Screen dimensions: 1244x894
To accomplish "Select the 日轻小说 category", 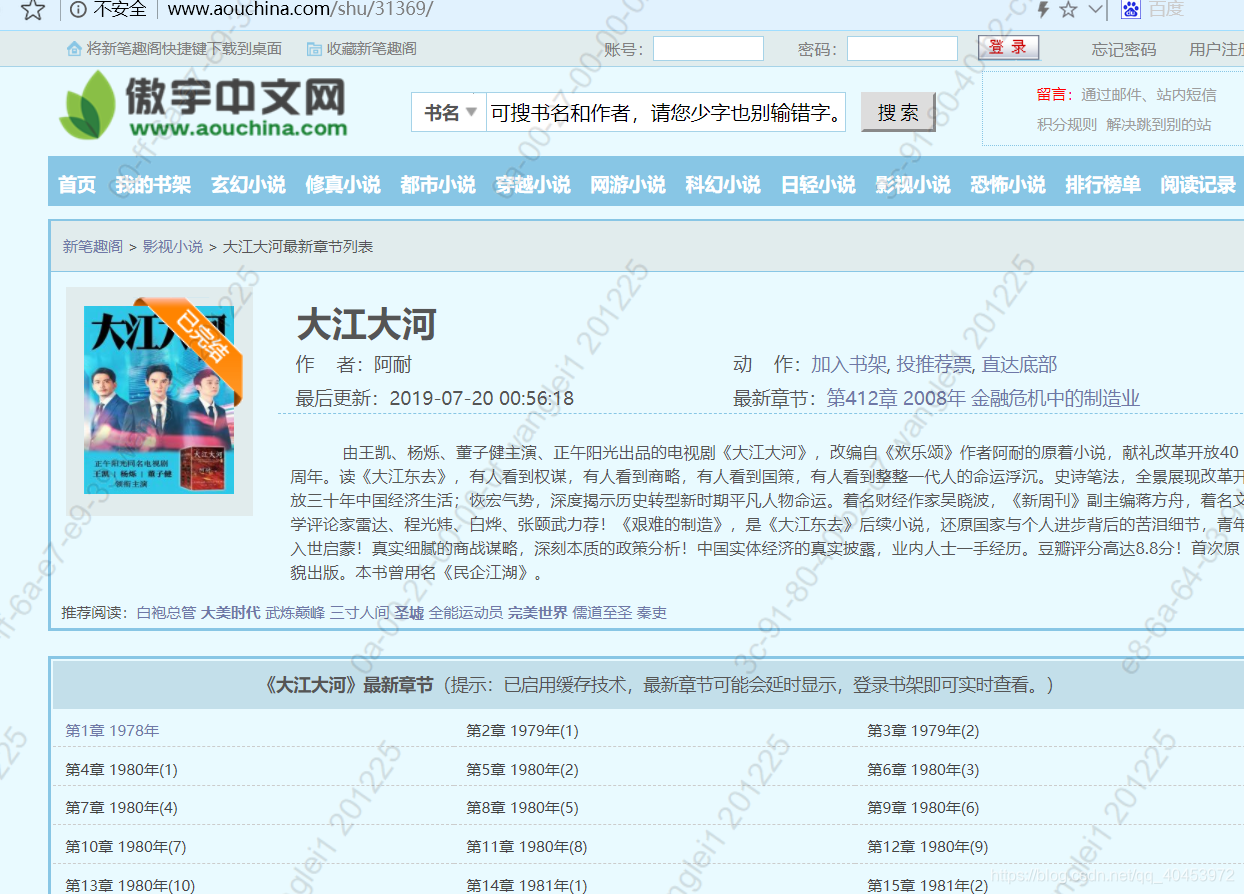I will click(x=818, y=184).
